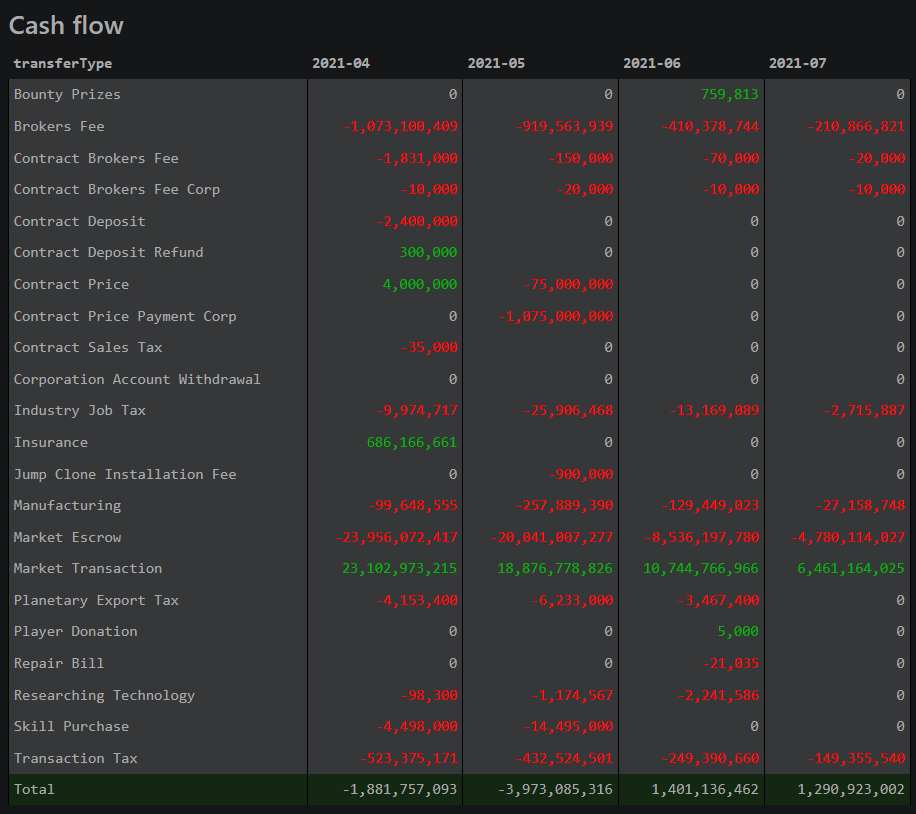This screenshot has width=916, height=814.
Task: Open the Cash flow panel title menu
Action: [66, 25]
